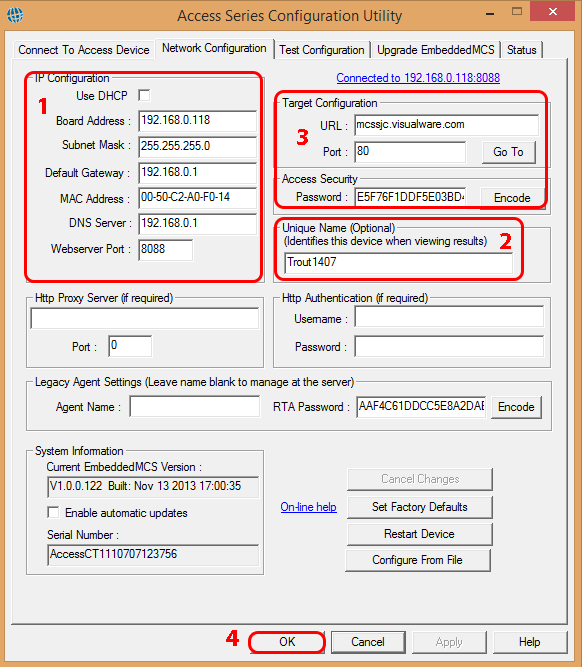
Task: Click Set Factory Defaults button
Action: [x=419, y=507]
